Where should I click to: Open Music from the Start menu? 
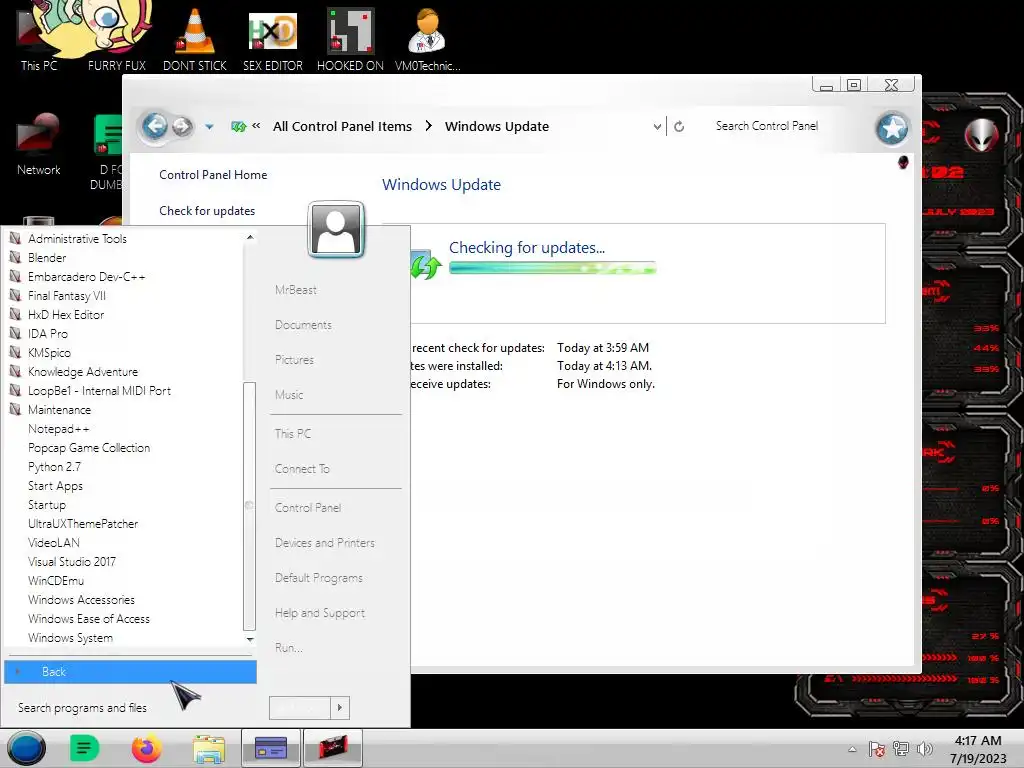(x=289, y=395)
